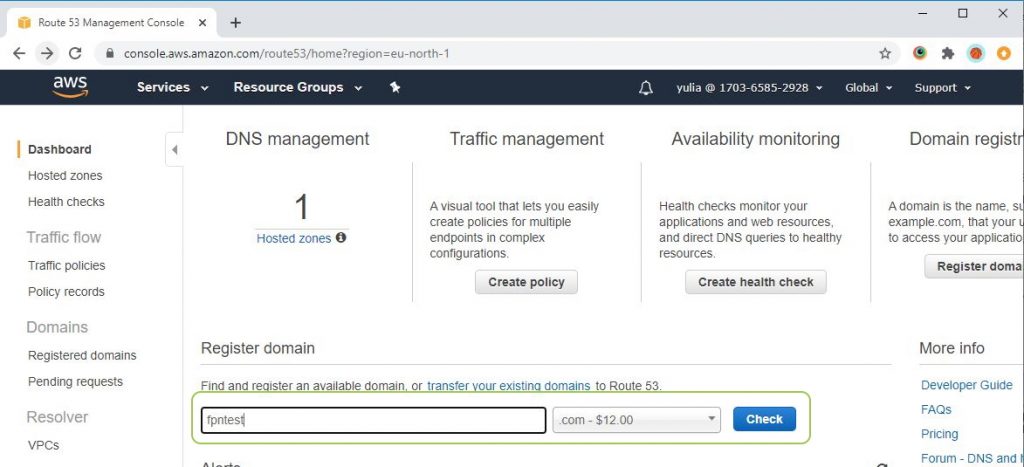Screen dimensions: 1024x467
Task: Click the site lock icon in address bar
Action: coord(109,54)
